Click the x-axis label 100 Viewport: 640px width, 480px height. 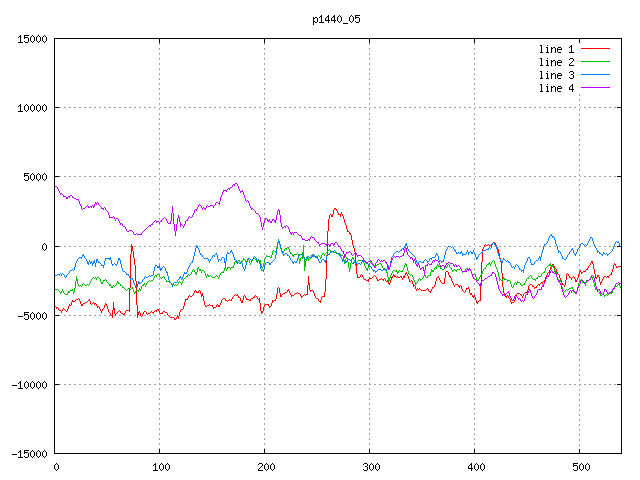(x=161, y=467)
